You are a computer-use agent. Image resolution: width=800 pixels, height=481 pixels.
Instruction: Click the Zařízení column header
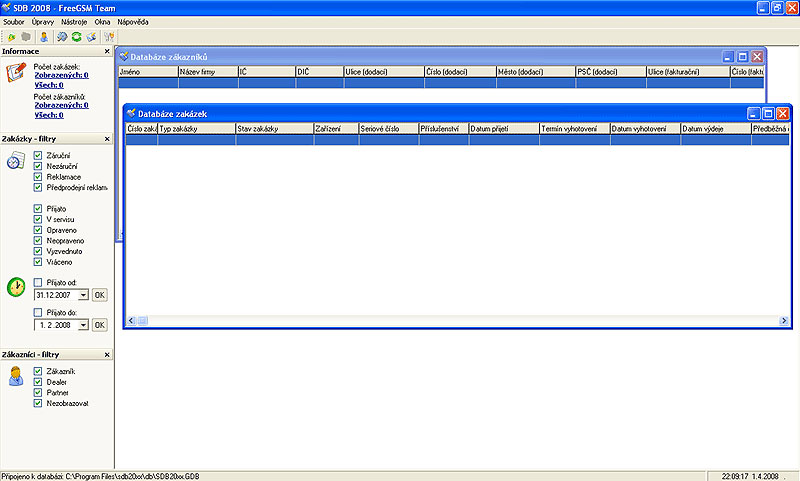[x=336, y=129]
